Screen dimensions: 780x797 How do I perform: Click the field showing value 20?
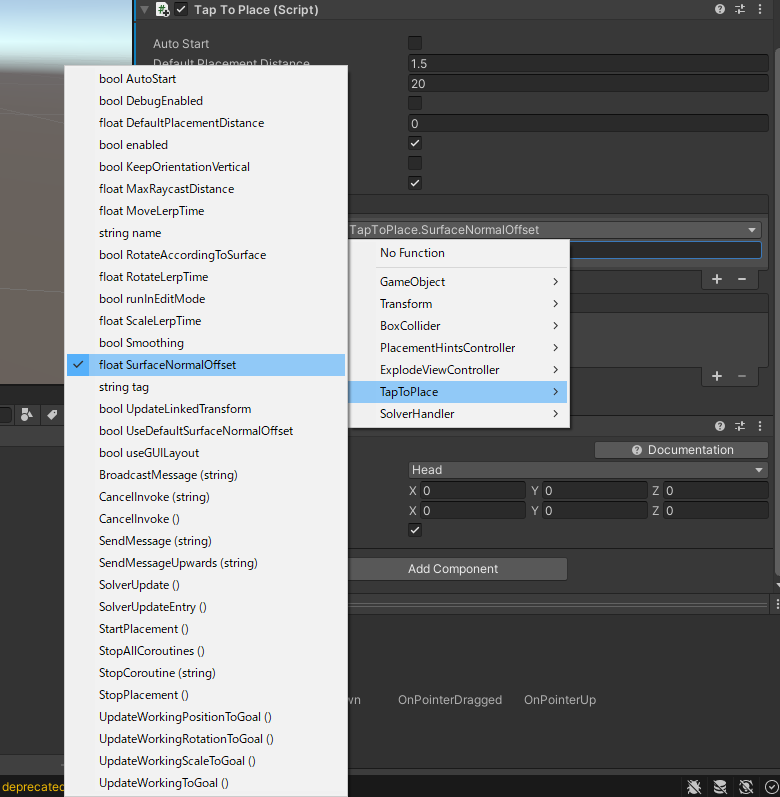tap(588, 83)
